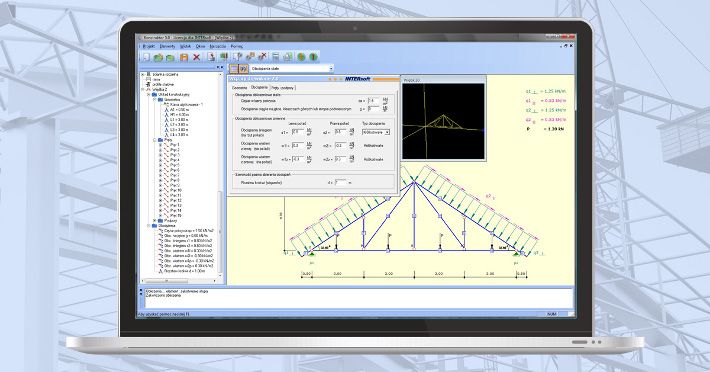Image resolution: width=710 pixels, height=372 pixels.
Task: Click the s1 snow load input field
Action: pos(297,132)
